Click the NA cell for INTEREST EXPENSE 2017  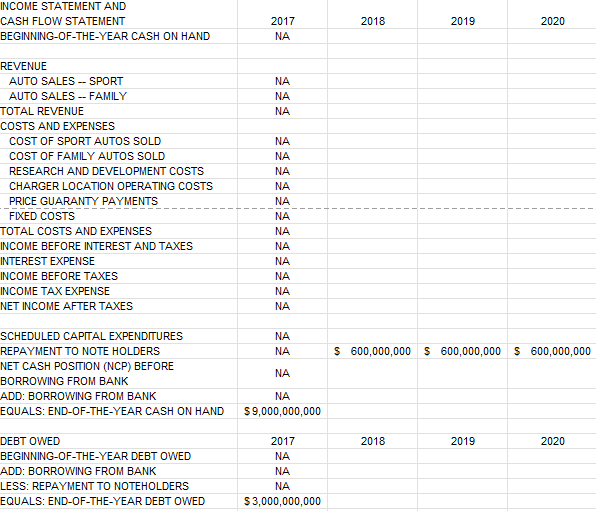pos(282,261)
